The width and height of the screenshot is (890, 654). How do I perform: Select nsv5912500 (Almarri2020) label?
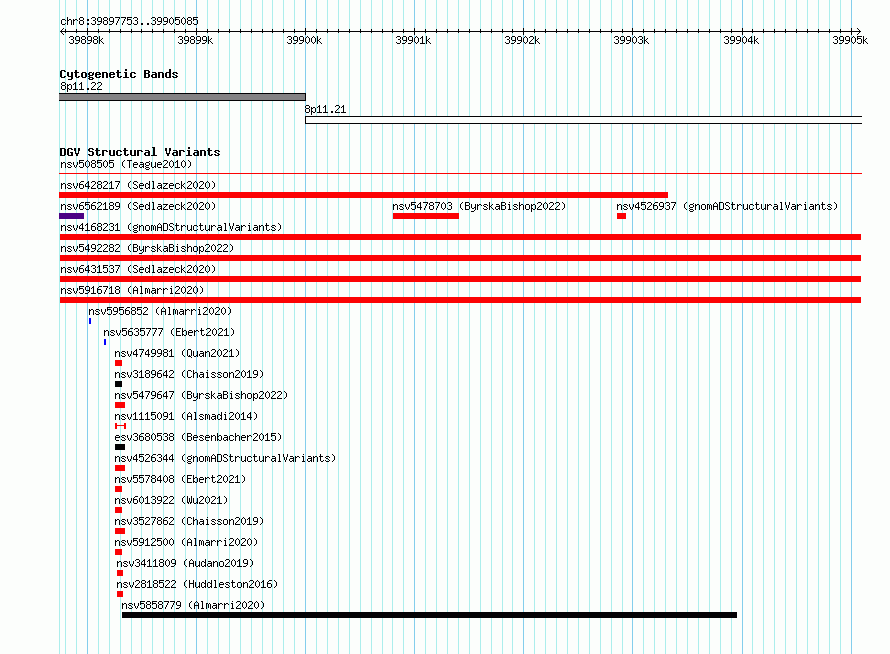(186, 542)
